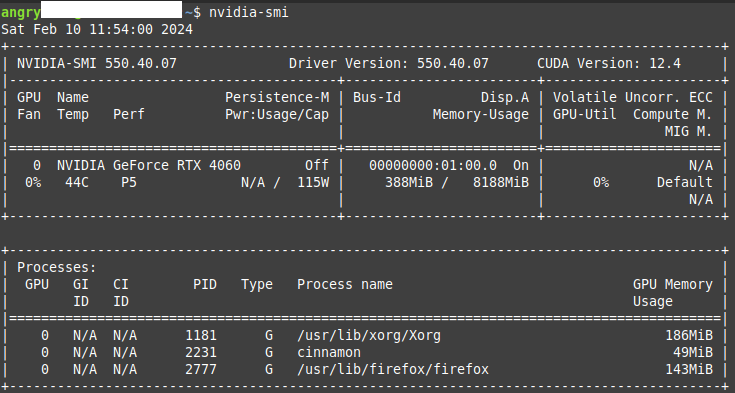Image resolution: width=735 pixels, height=393 pixels.
Task: Click the Volatile Uncorr. ECC header
Action: pos(632,97)
